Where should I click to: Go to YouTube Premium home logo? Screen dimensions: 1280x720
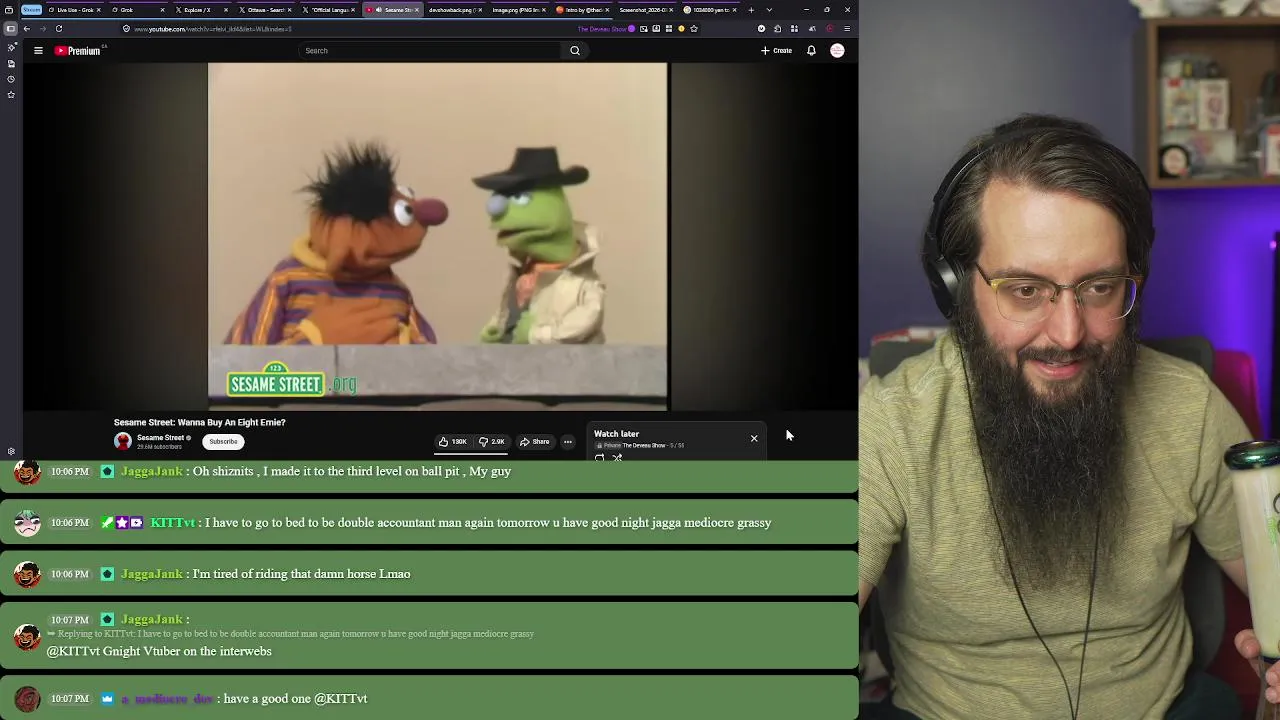click(78, 51)
